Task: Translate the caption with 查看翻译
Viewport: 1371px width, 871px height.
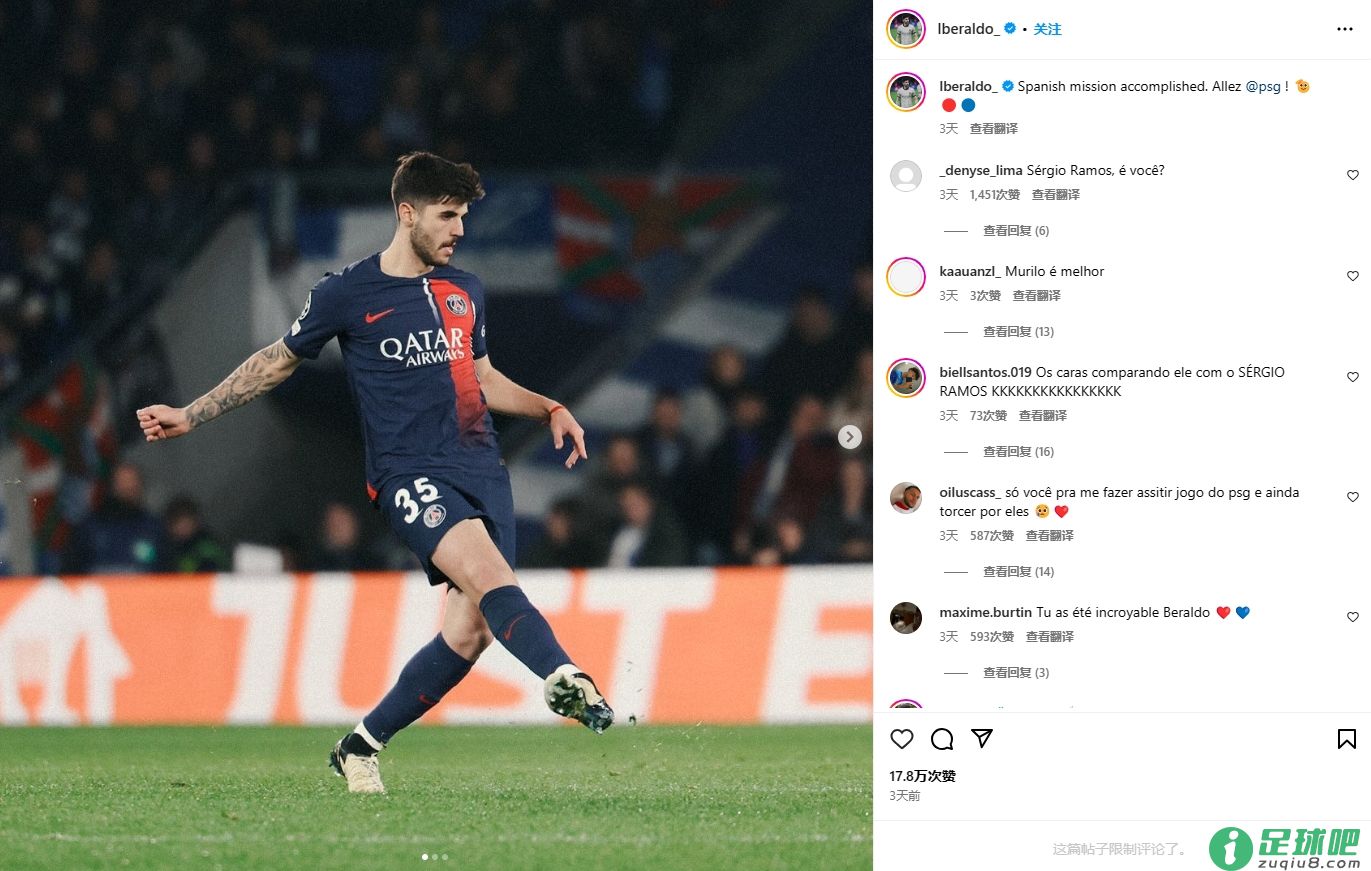Action: (994, 129)
